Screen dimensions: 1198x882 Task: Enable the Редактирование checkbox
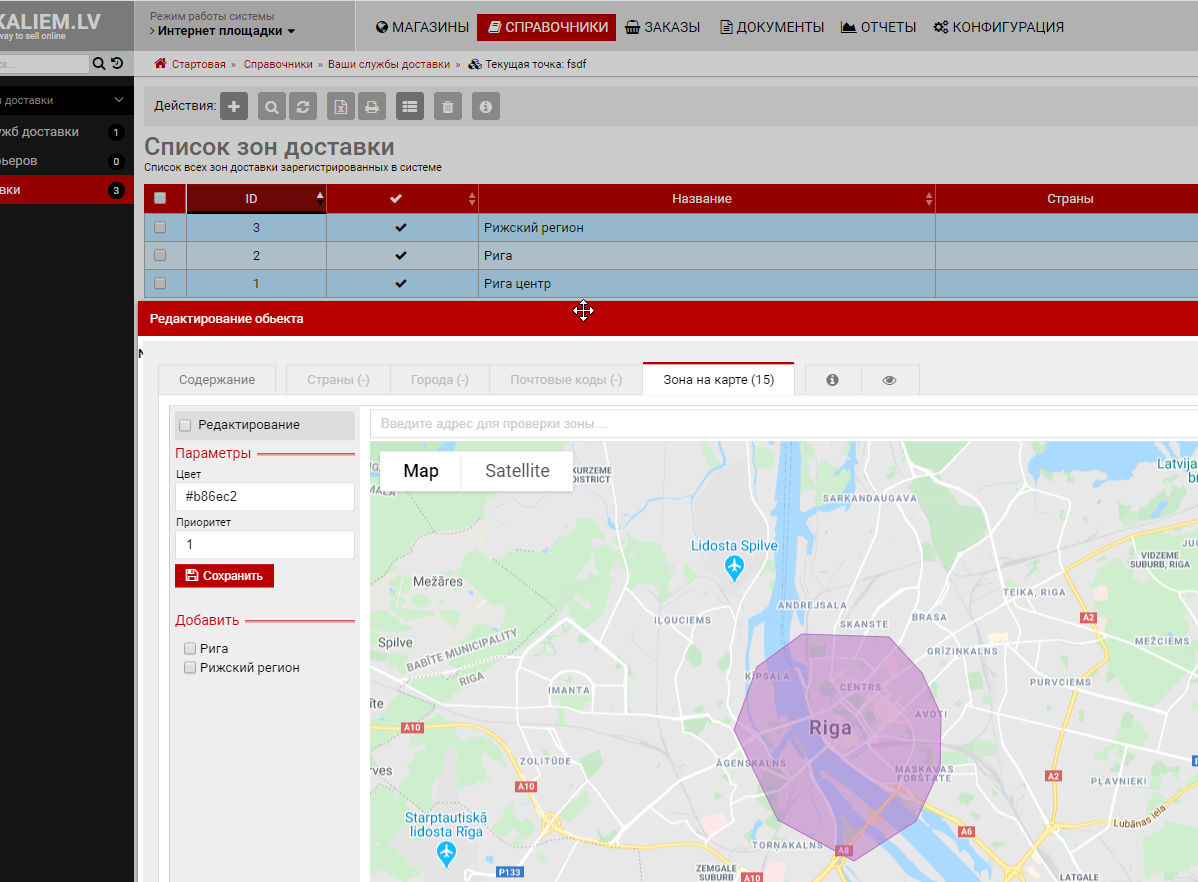pos(185,425)
